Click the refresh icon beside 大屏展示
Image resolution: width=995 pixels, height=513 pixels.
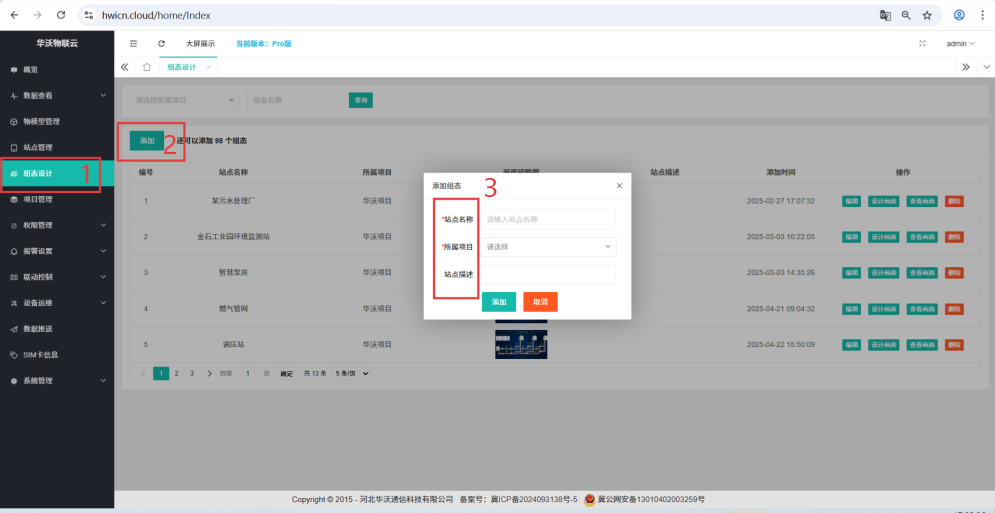[162, 44]
